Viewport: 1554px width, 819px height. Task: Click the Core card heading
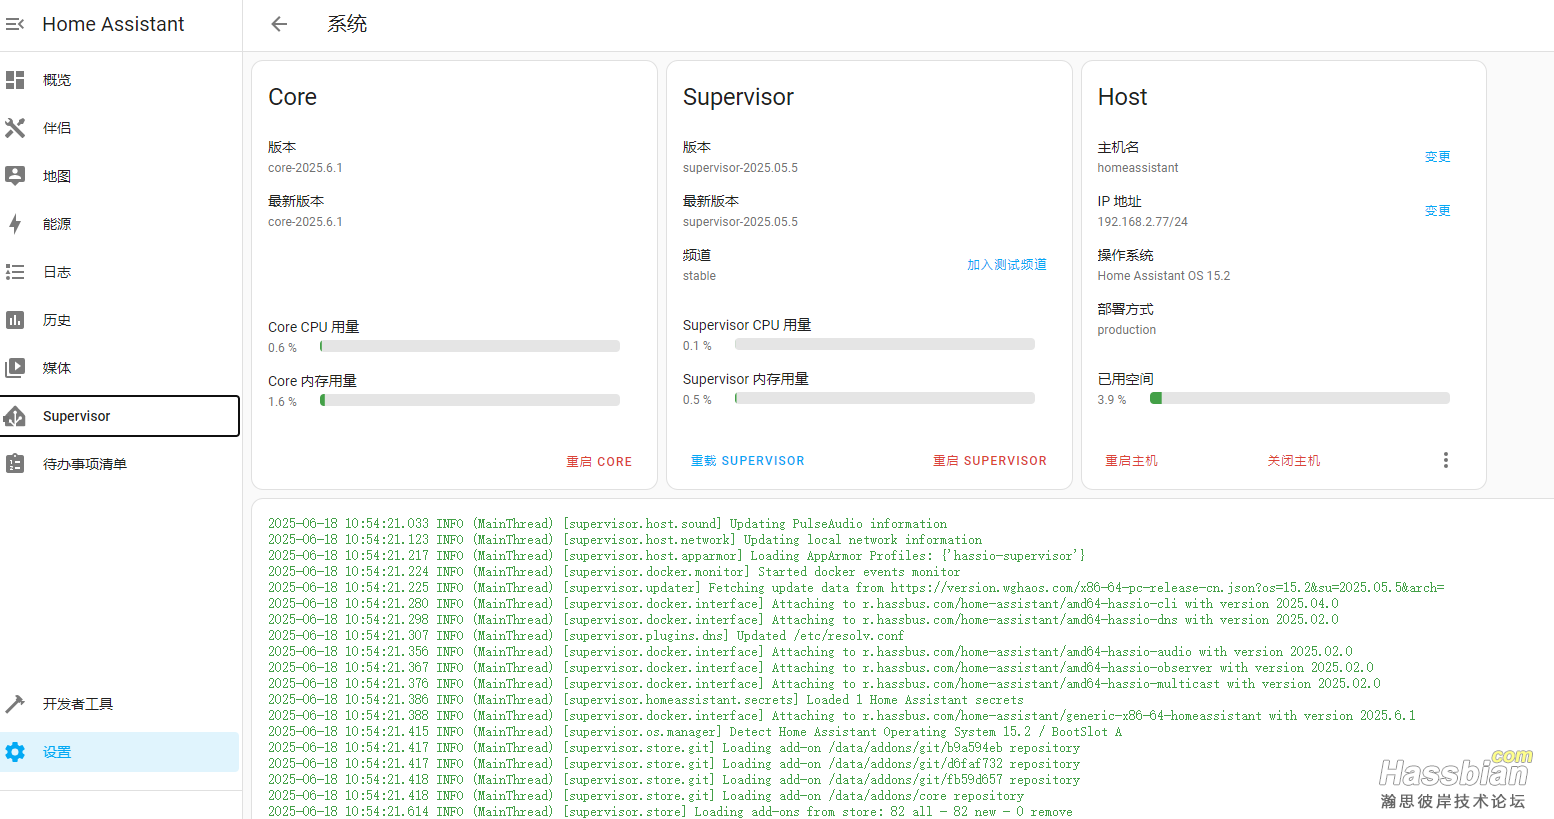tap(292, 97)
